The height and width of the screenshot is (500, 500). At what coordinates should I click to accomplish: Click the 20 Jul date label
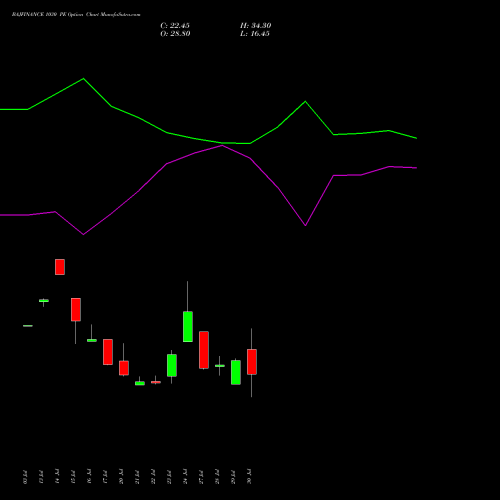[121, 477]
